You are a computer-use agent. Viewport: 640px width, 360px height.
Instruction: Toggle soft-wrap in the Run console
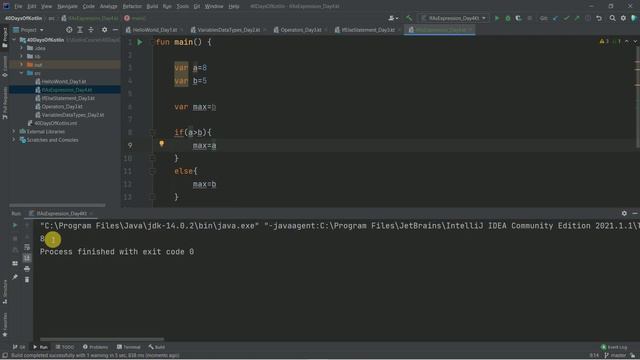[x=27, y=247]
